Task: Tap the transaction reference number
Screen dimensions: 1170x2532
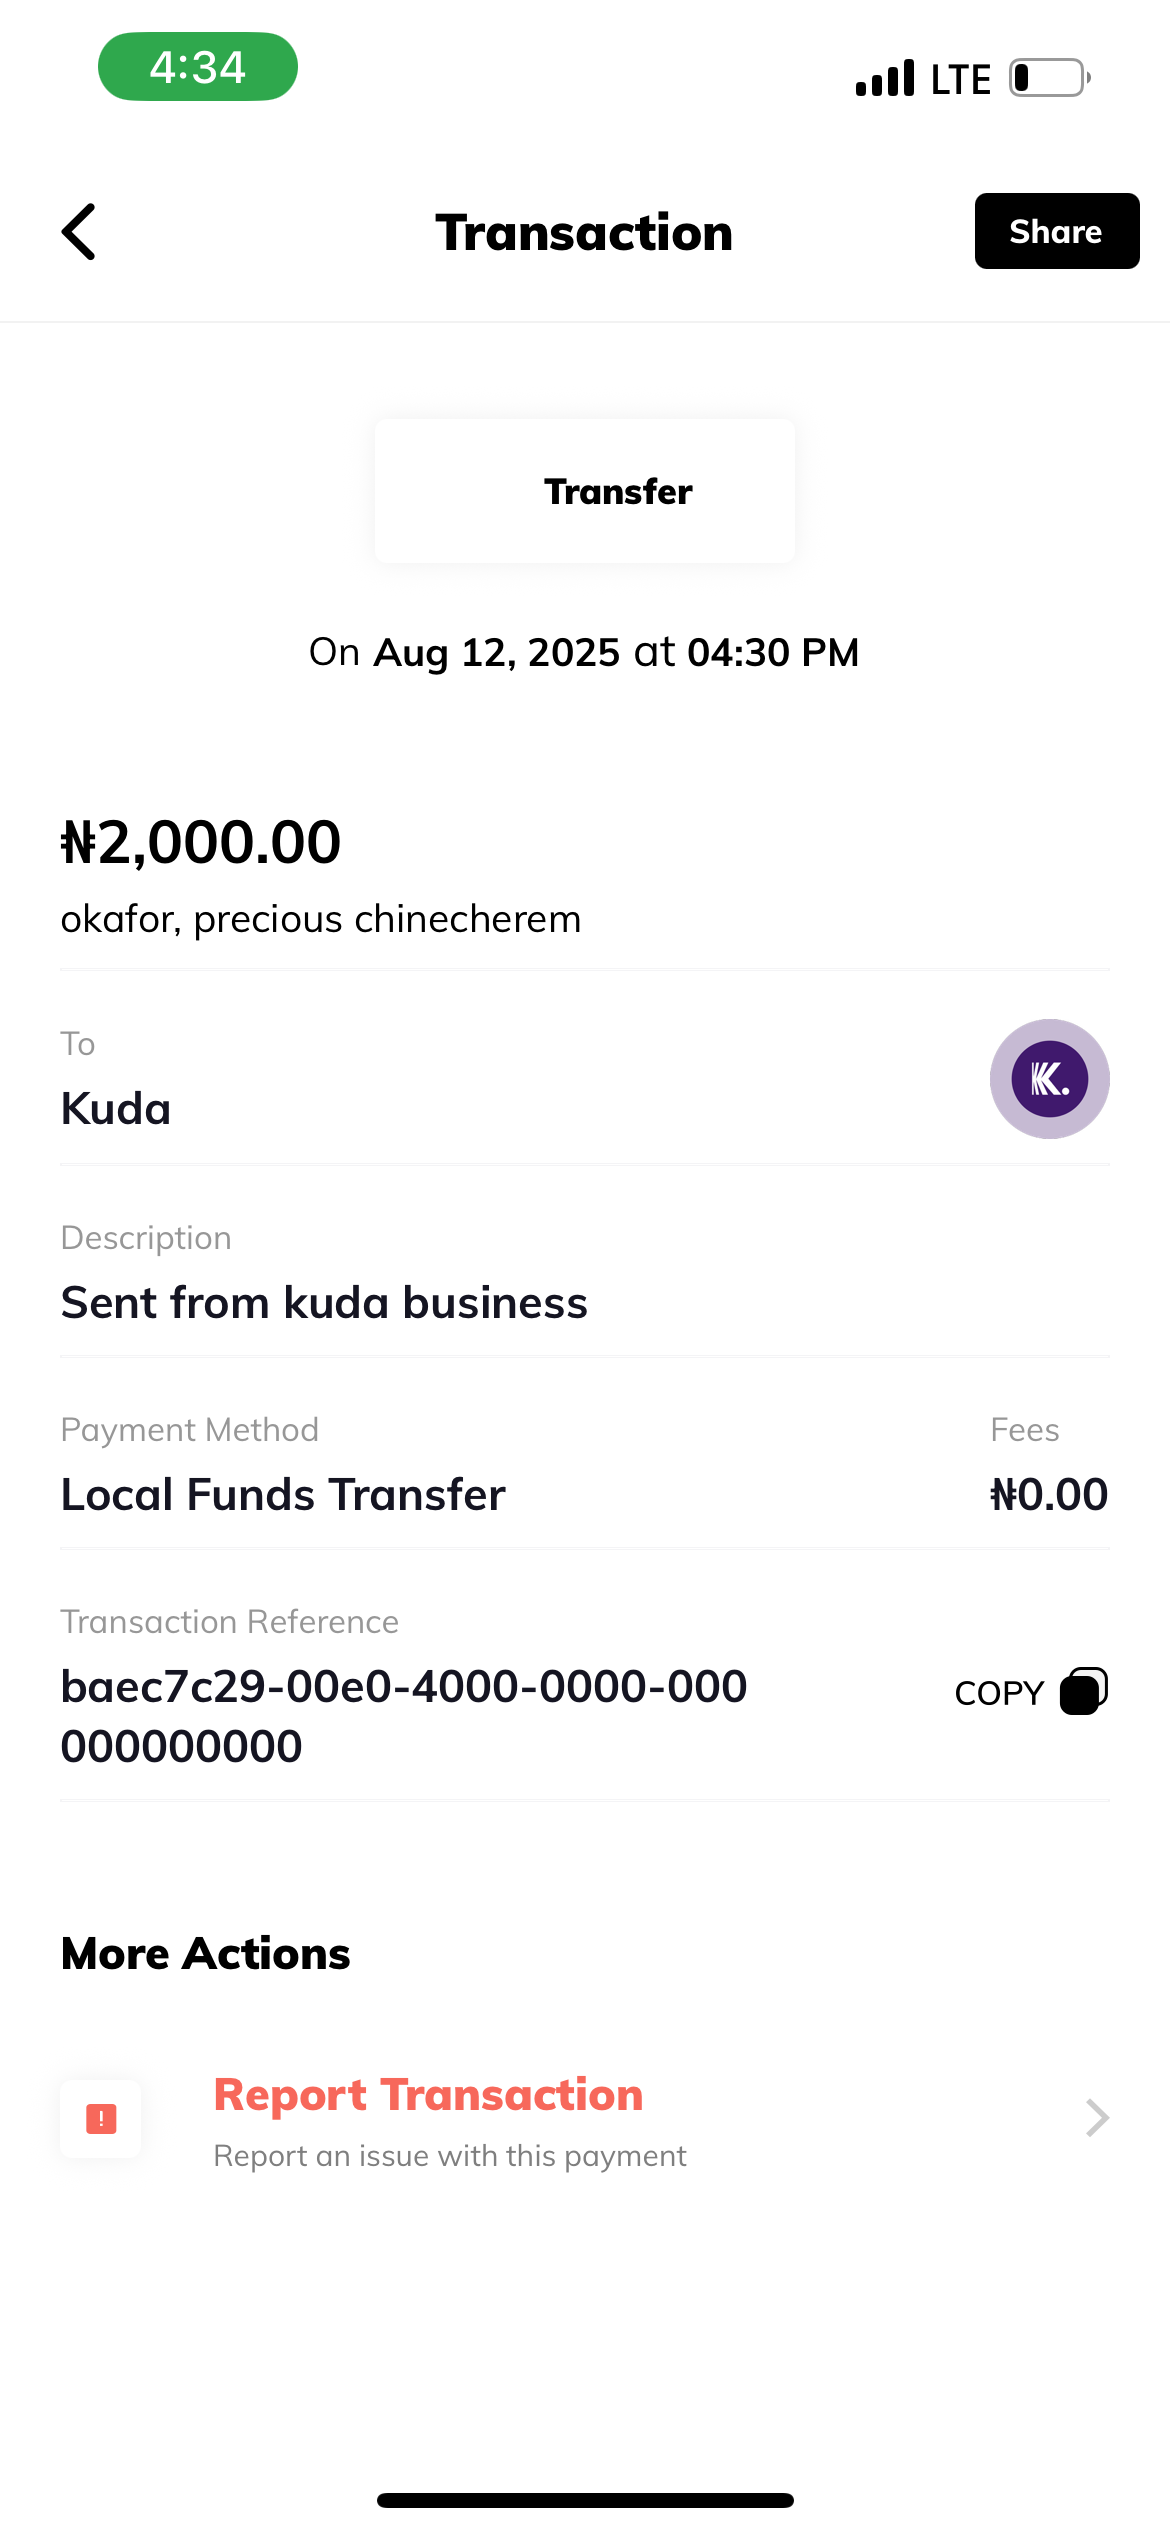Action: coord(404,1716)
